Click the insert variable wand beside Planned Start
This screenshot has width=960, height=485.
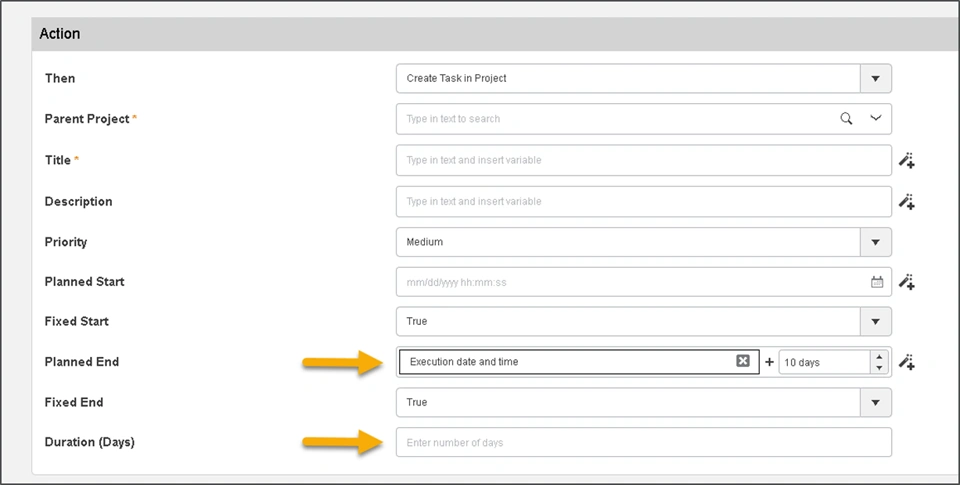(x=906, y=282)
